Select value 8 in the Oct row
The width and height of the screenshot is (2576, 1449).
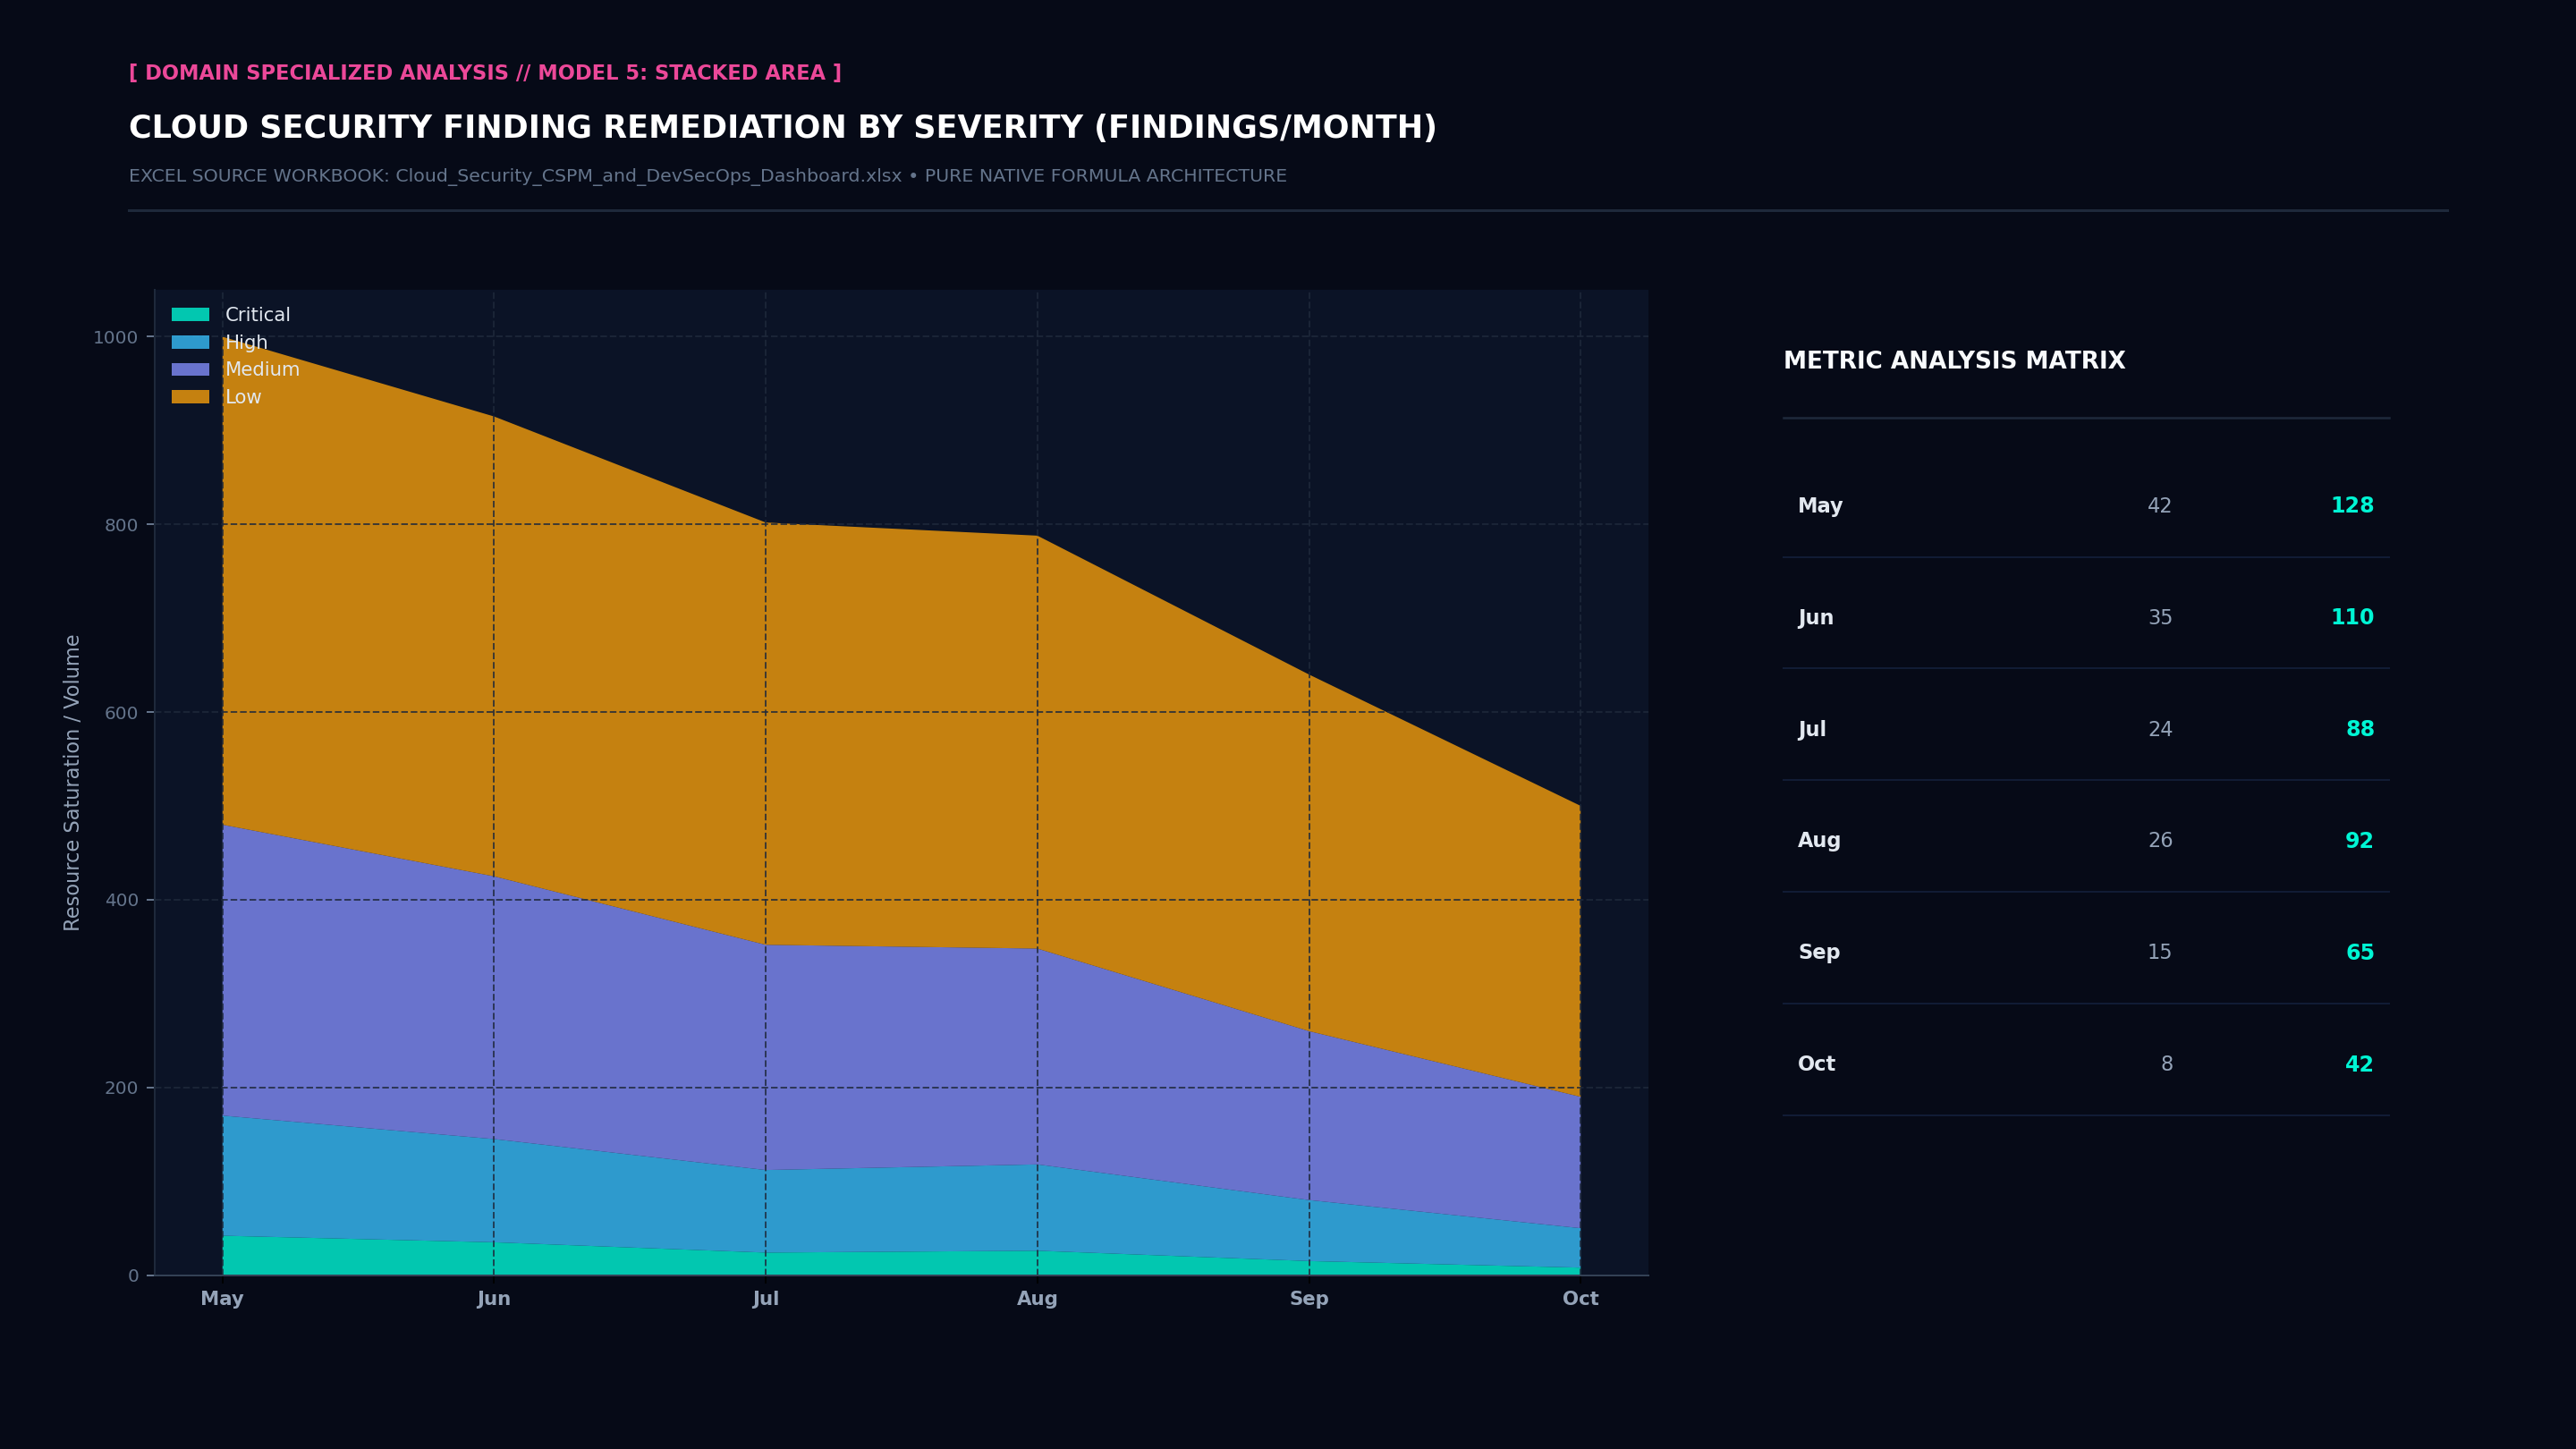(x=2167, y=1065)
